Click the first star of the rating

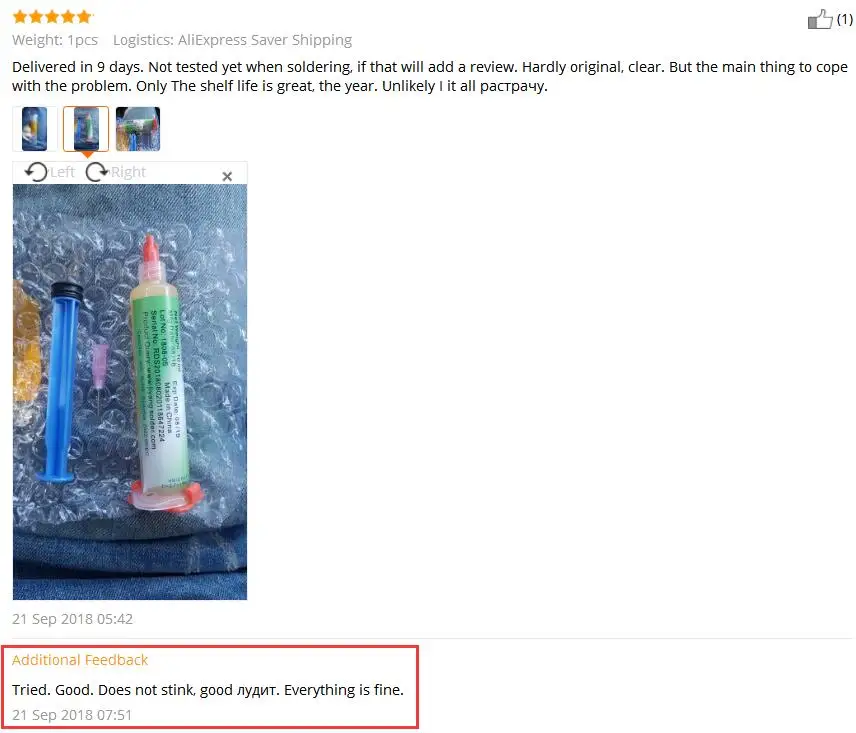[20, 17]
